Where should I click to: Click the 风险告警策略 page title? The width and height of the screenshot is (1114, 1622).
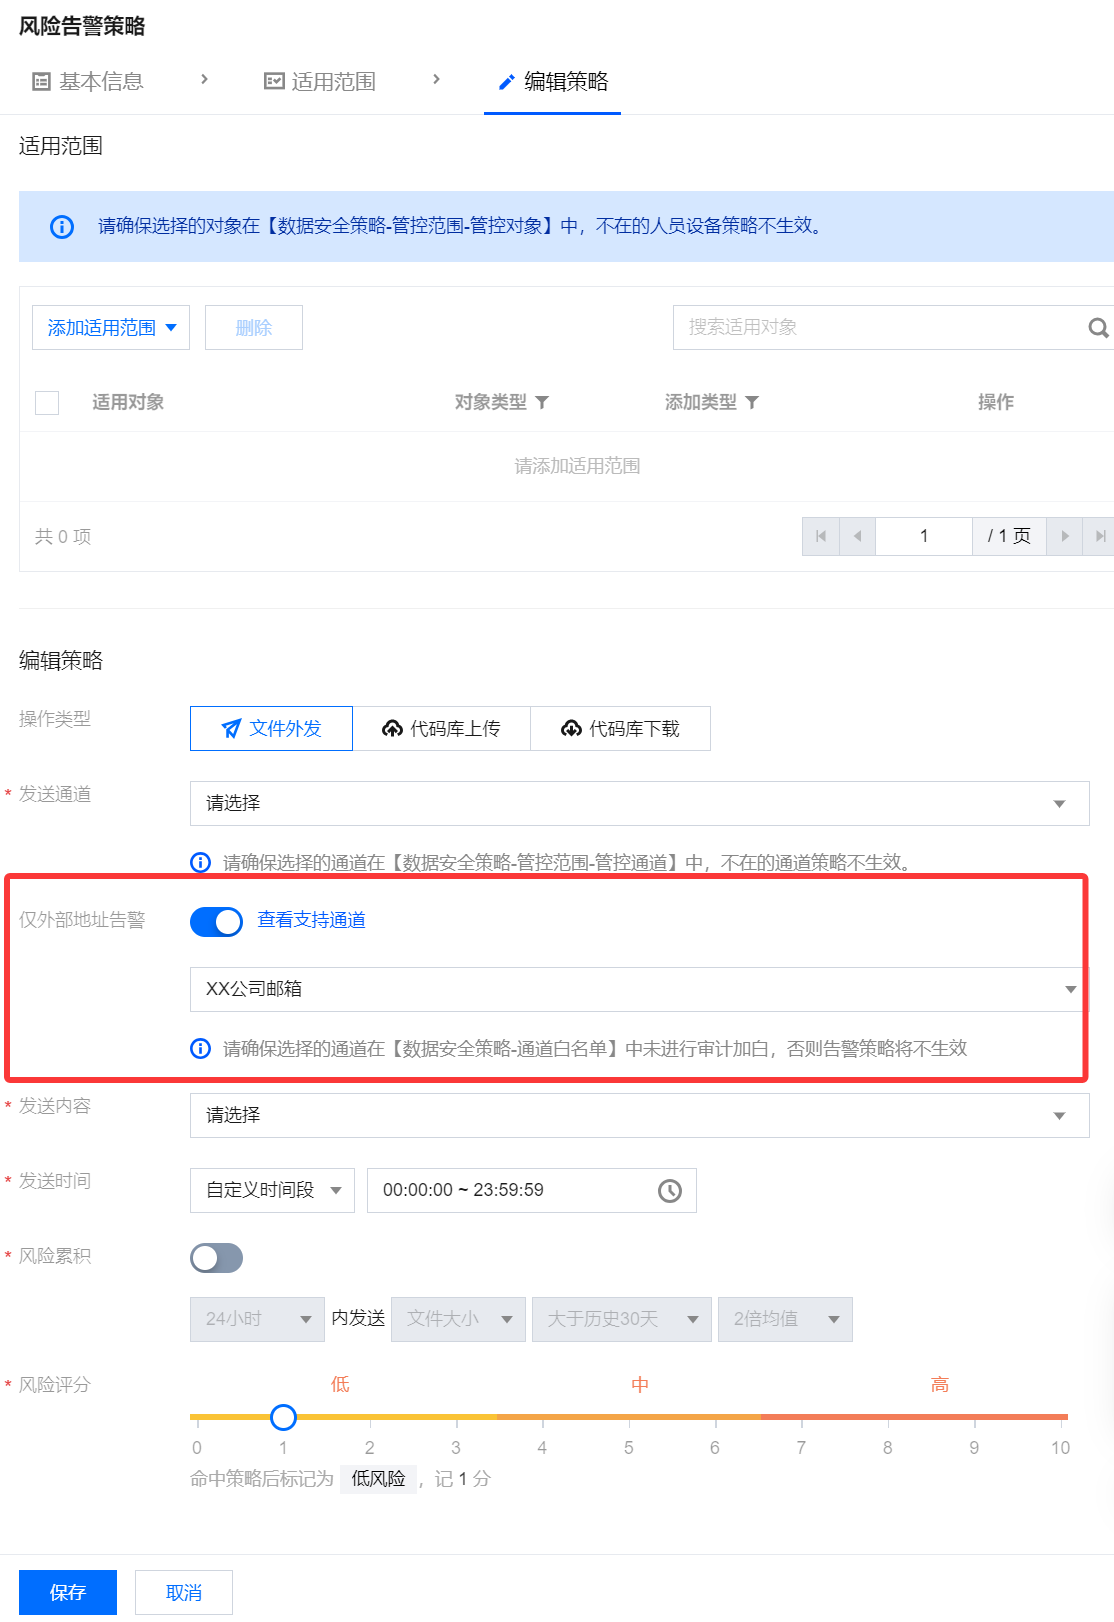[x=82, y=27]
